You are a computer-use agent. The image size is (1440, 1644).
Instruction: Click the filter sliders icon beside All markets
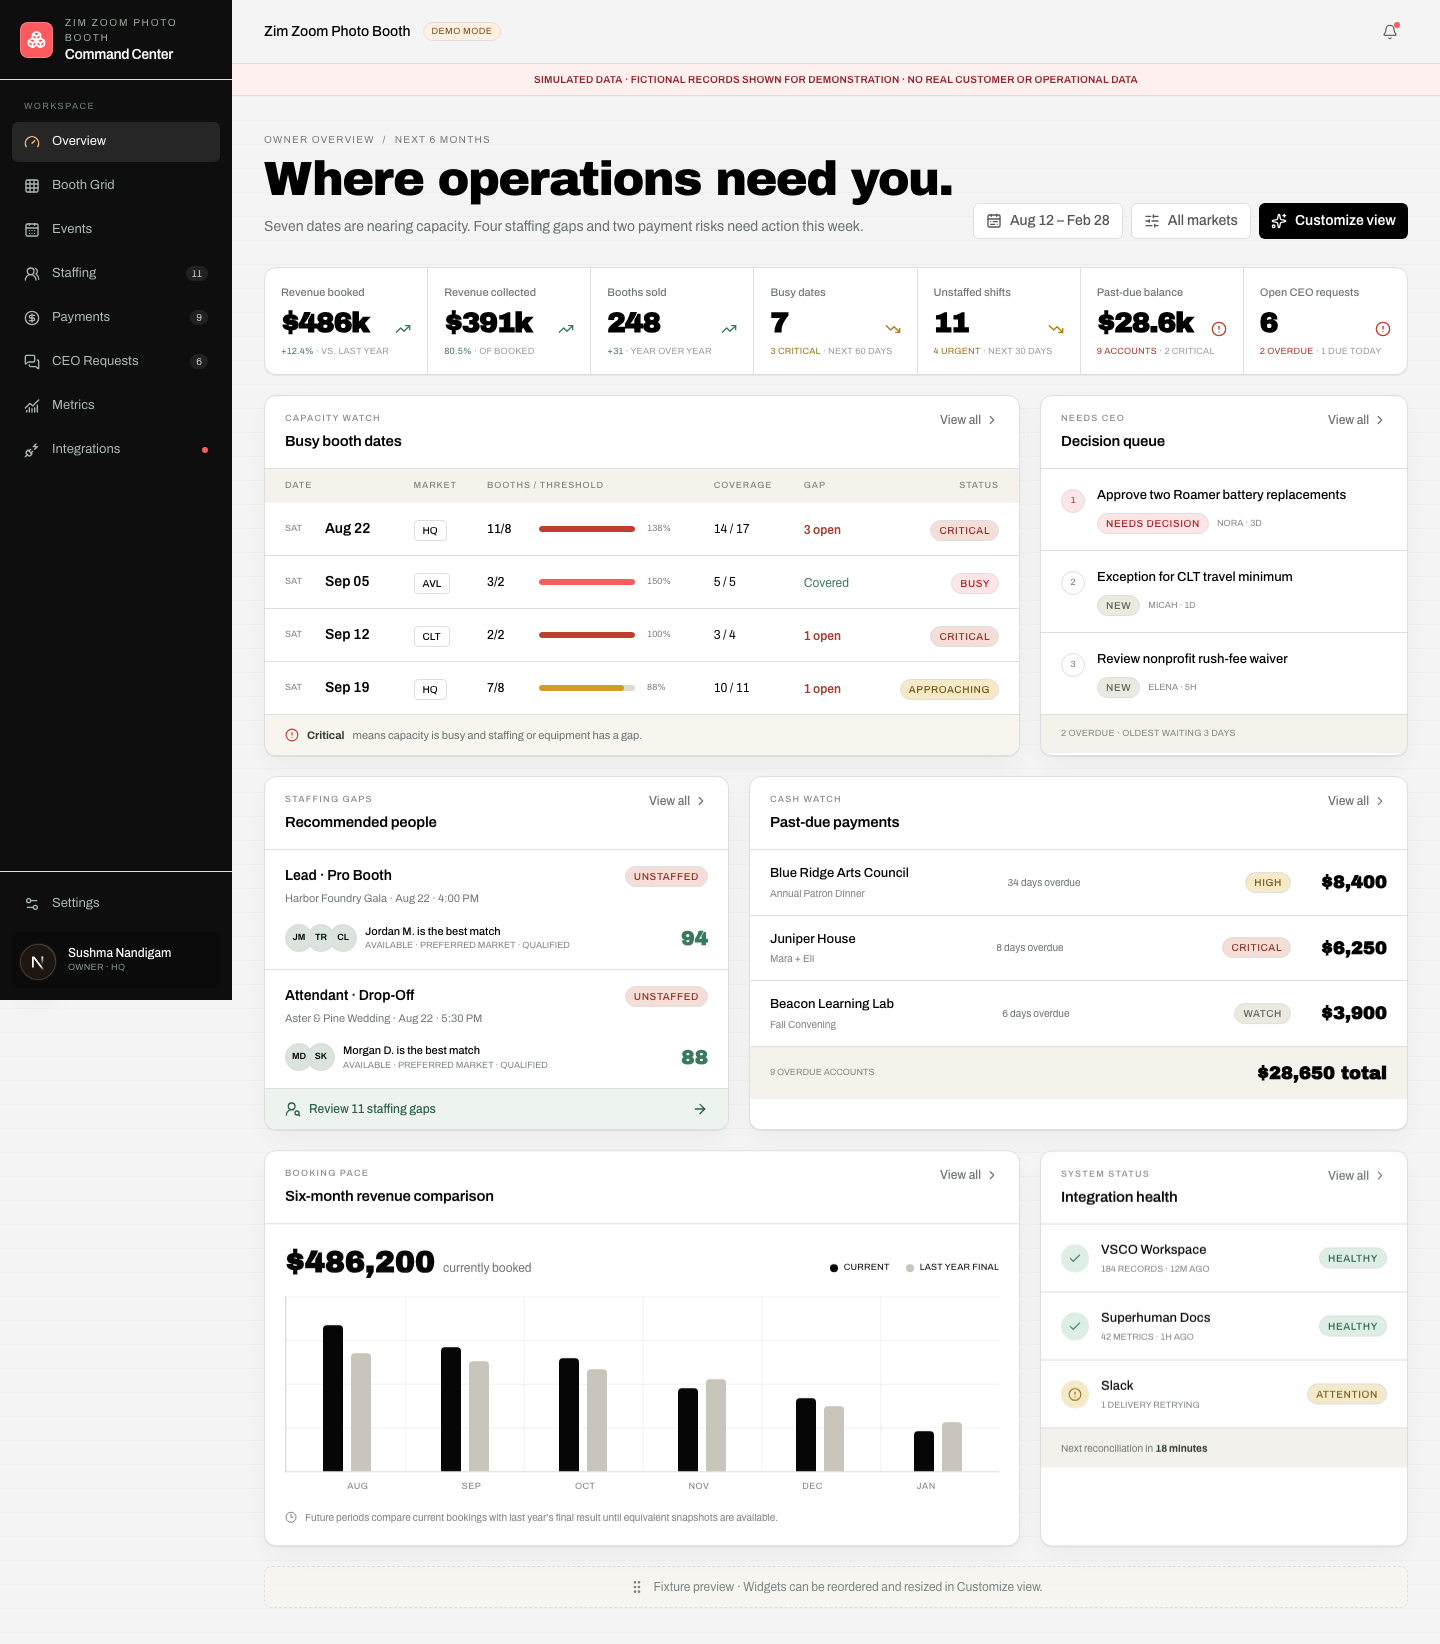pyautogui.click(x=1152, y=221)
